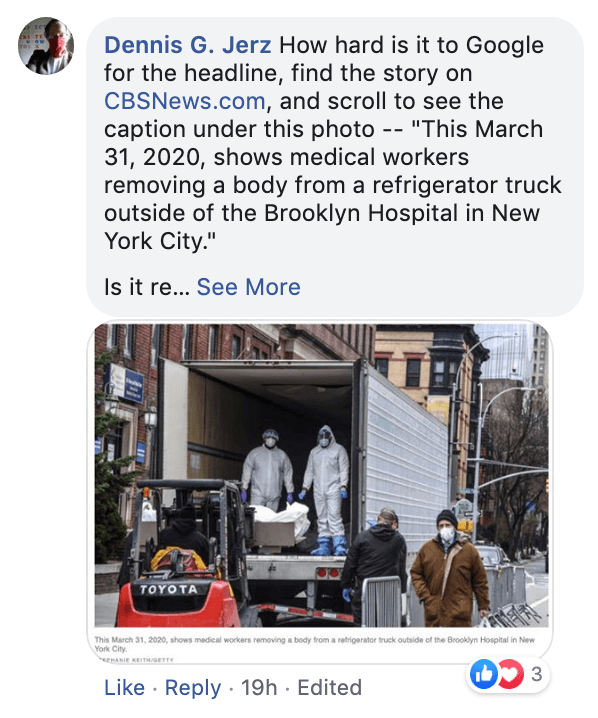The image size is (598, 718).
Task: Like this comment
Action: [125, 687]
